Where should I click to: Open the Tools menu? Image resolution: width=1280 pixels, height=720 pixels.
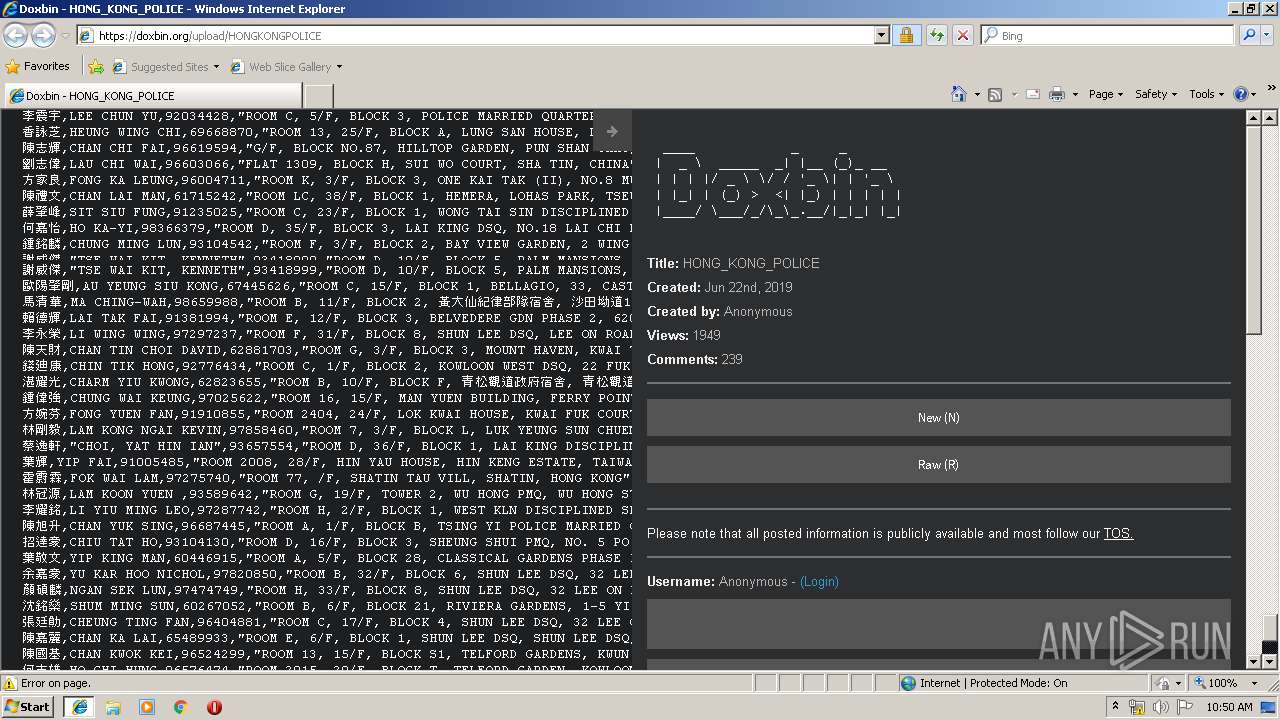tap(1207, 94)
